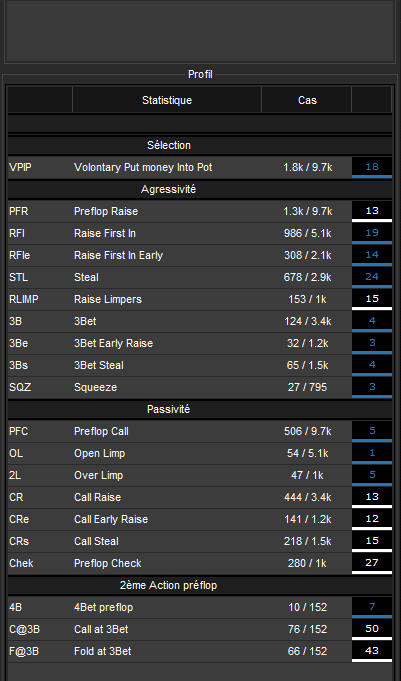Select the Preflop Check row
This screenshot has height=681, width=401.
point(199,563)
